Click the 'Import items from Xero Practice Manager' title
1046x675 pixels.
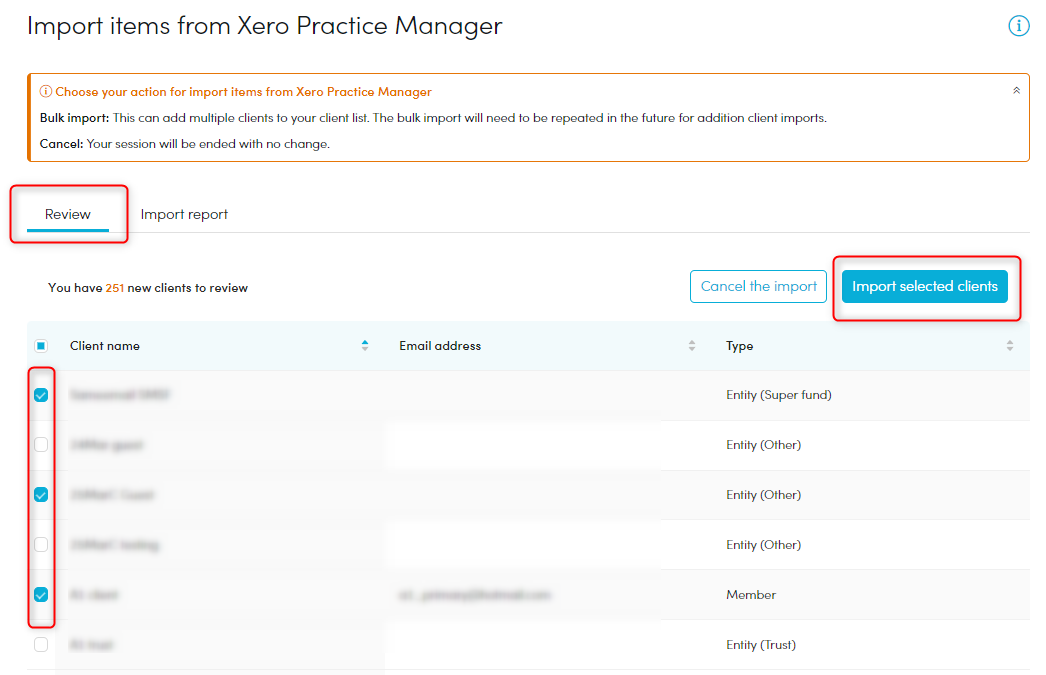tap(265, 26)
